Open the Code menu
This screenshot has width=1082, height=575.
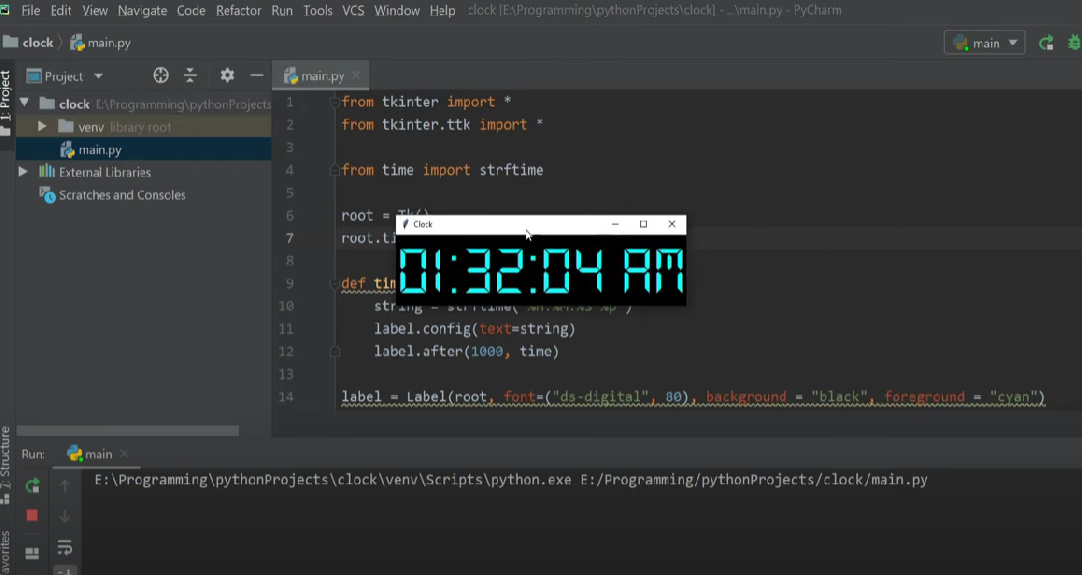coord(190,10)
